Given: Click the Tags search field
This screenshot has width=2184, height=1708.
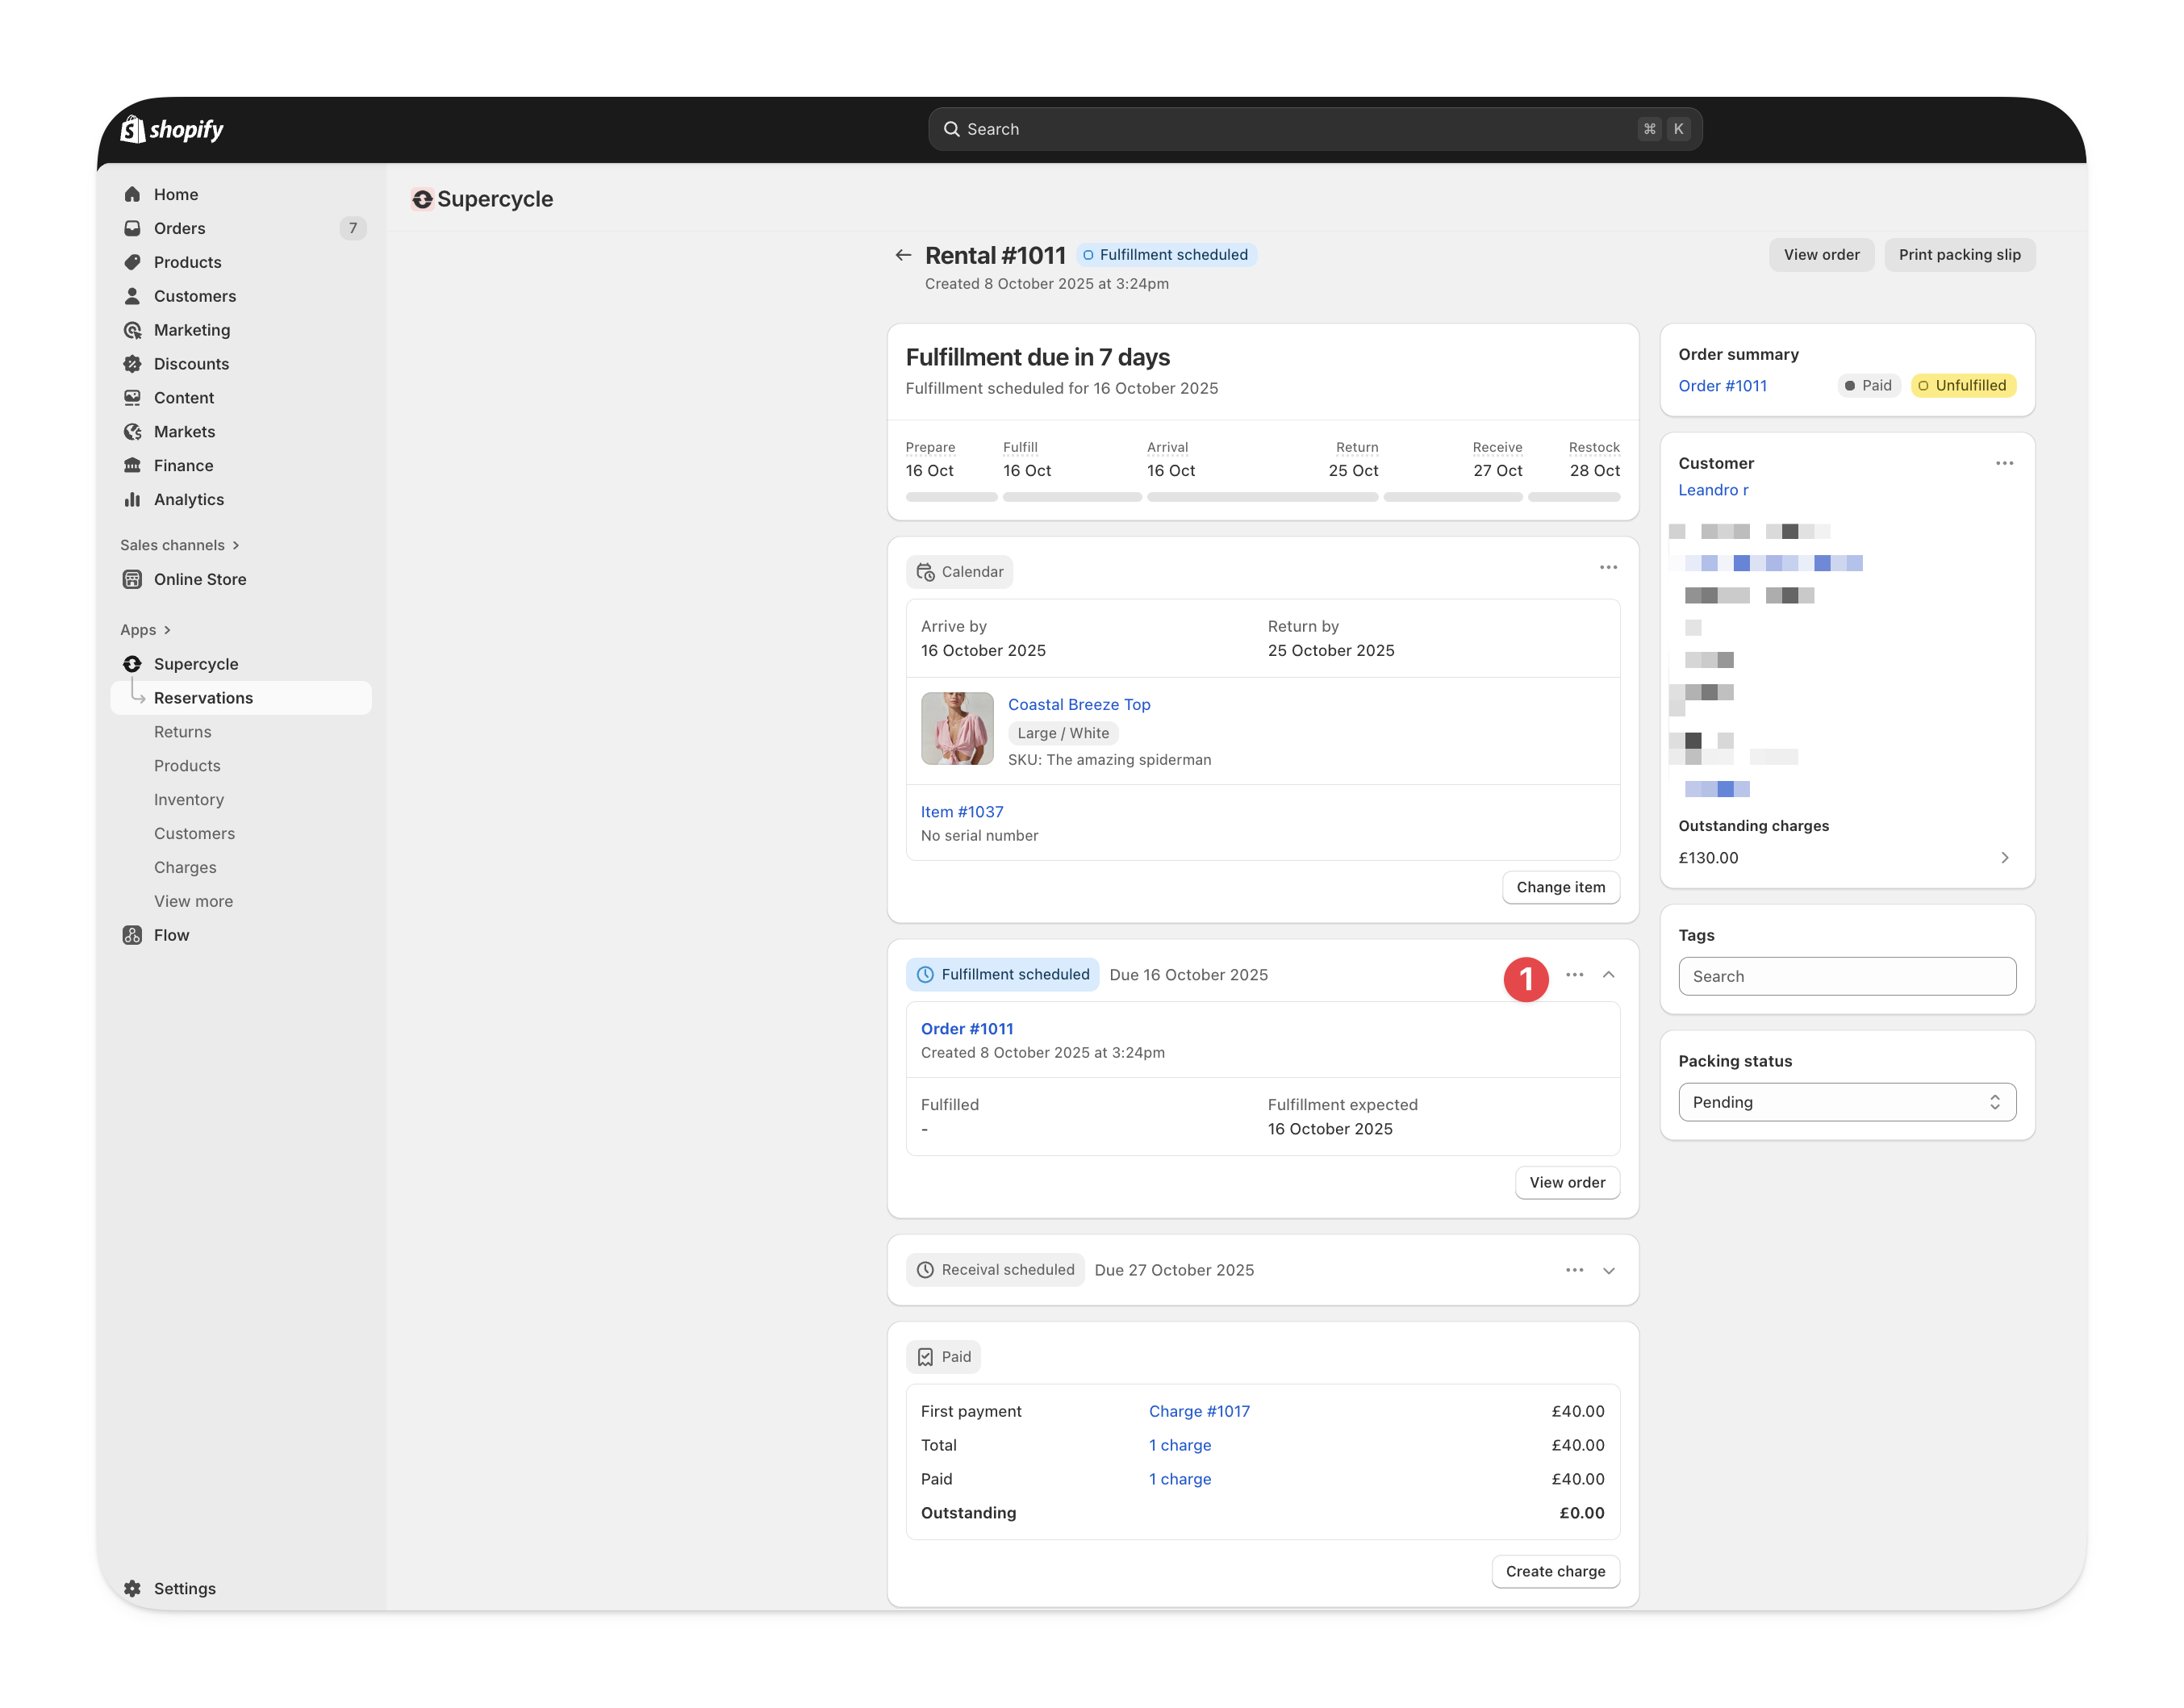Looking at the screenshot, I should point(1846,977).
